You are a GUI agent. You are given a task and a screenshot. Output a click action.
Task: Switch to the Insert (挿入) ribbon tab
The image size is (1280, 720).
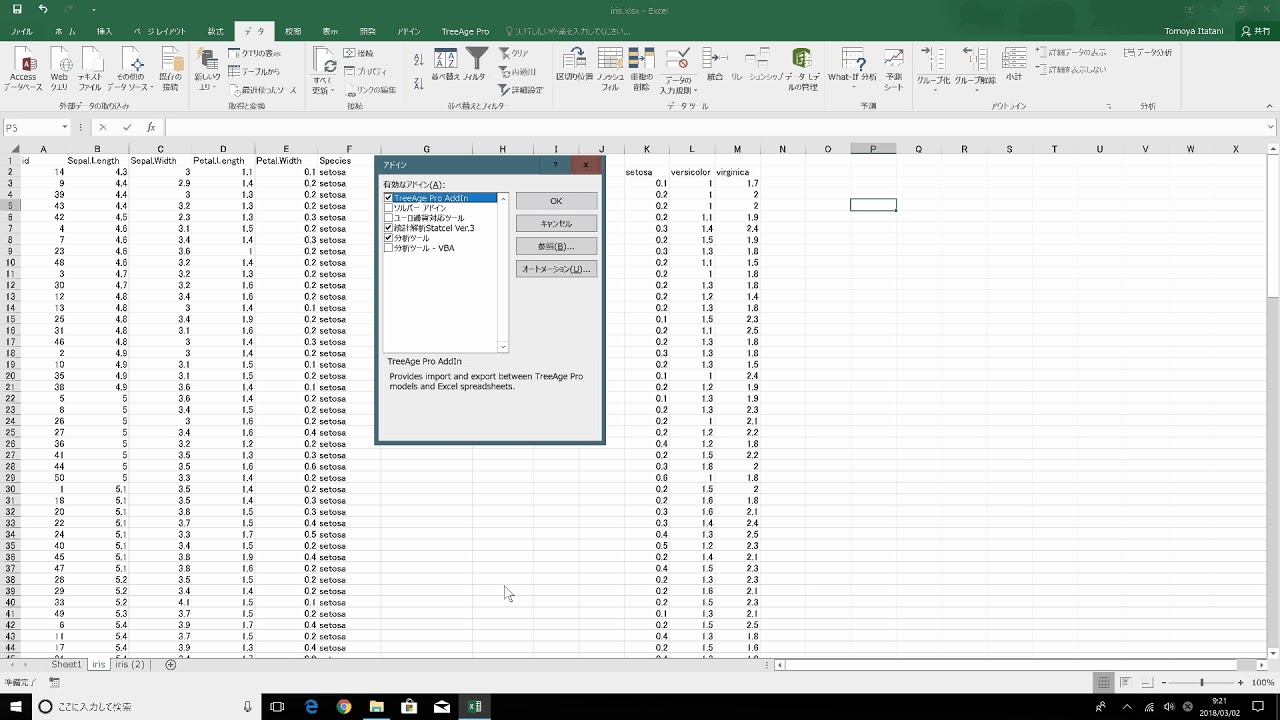click(104, 32)
